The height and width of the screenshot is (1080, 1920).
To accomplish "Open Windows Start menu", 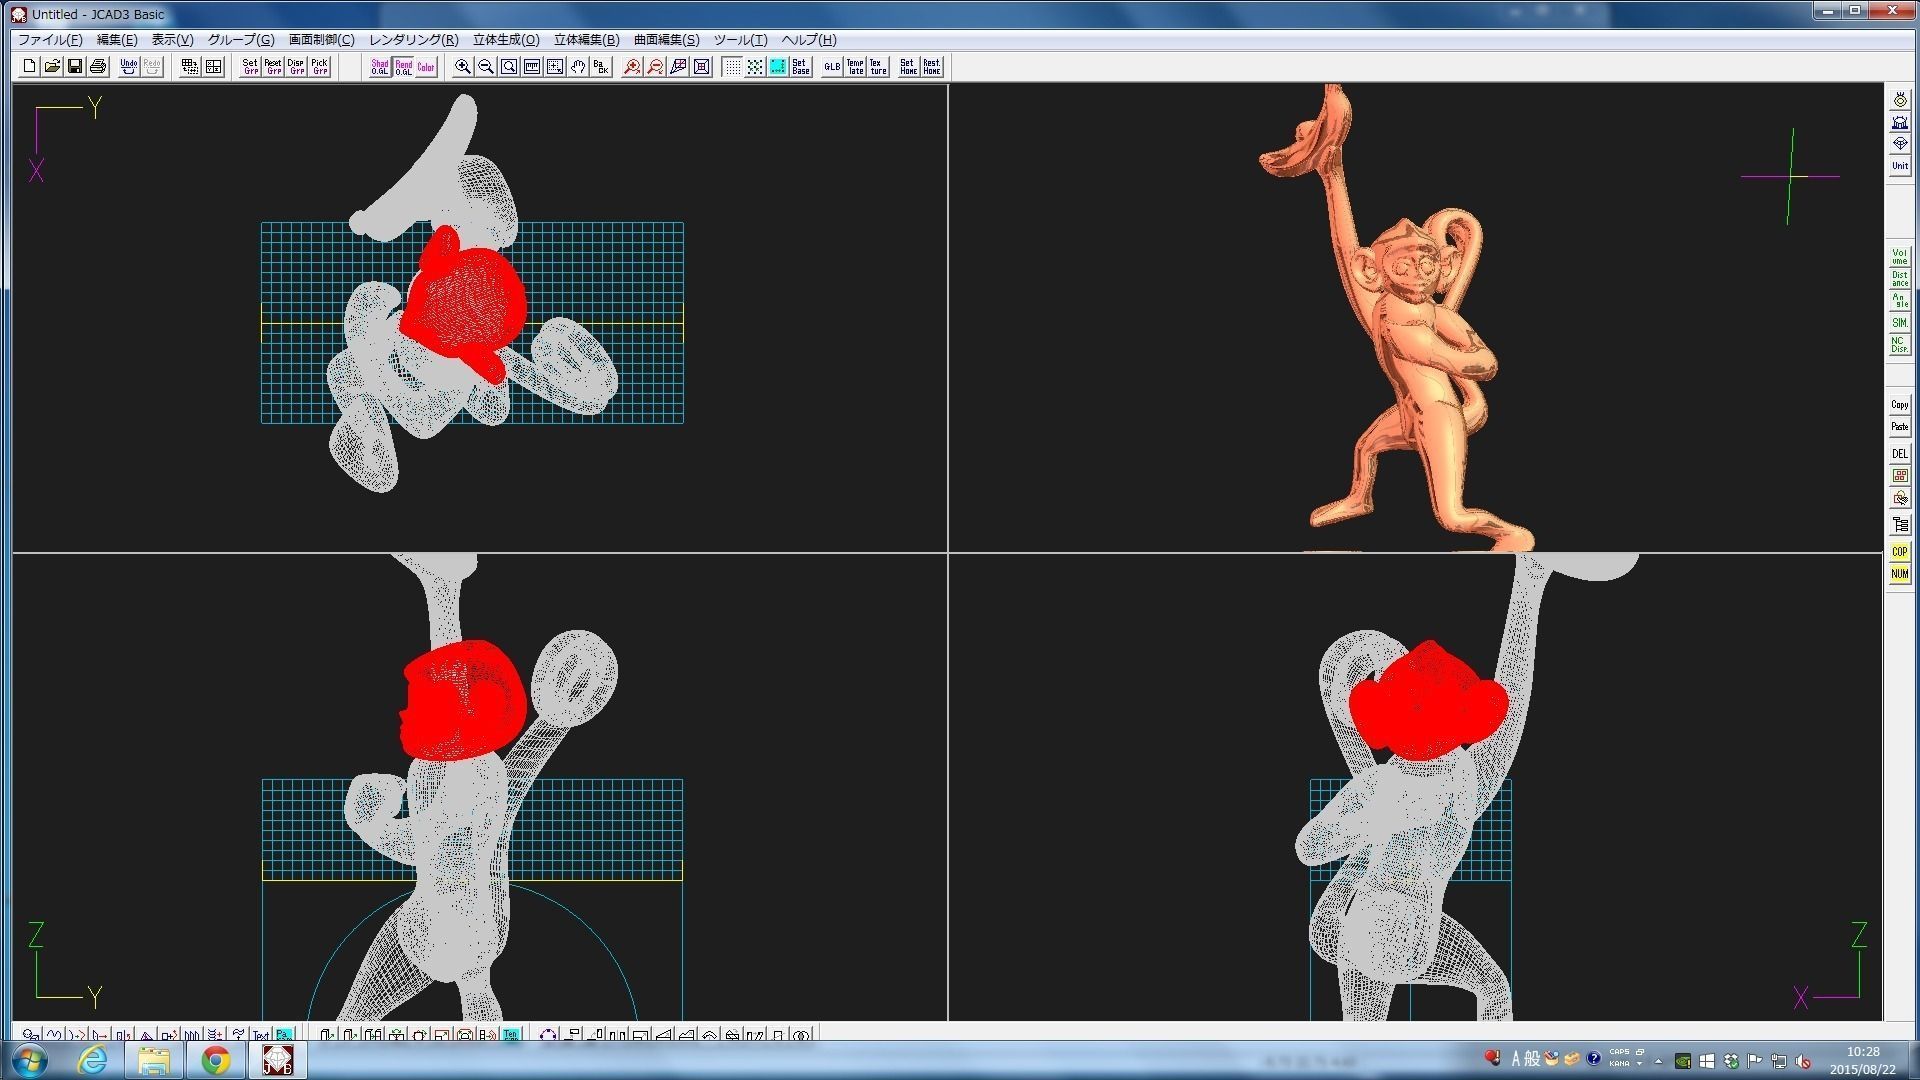I will coord(28,1060).
